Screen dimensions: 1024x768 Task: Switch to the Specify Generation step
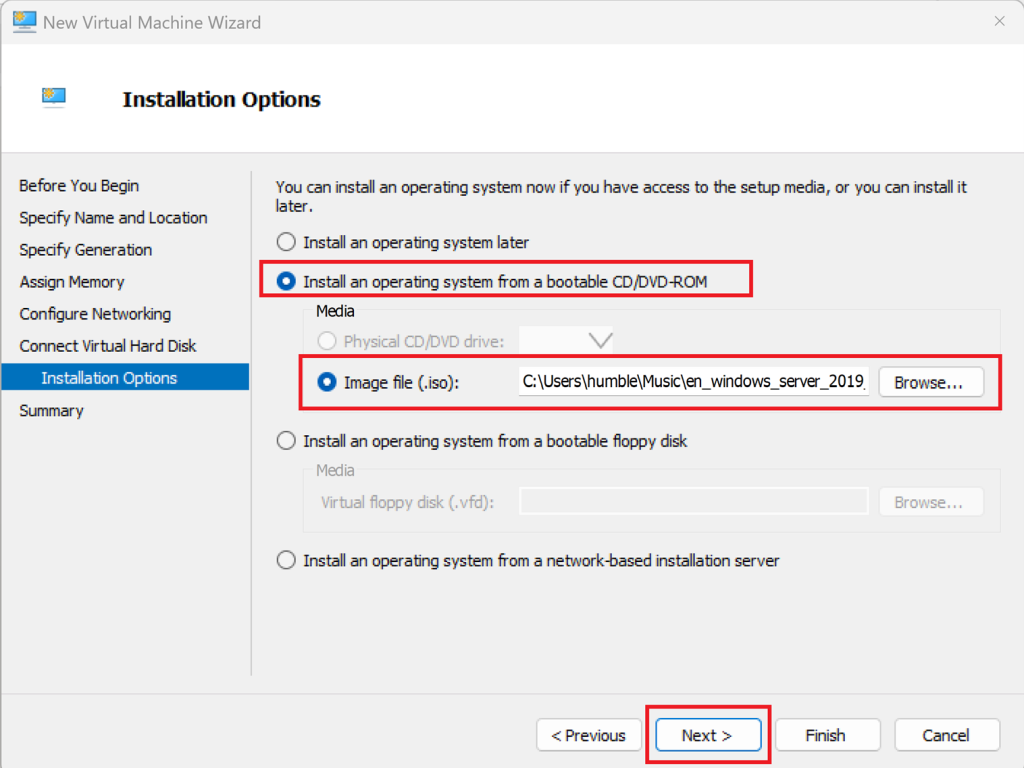tap(86, 250)
